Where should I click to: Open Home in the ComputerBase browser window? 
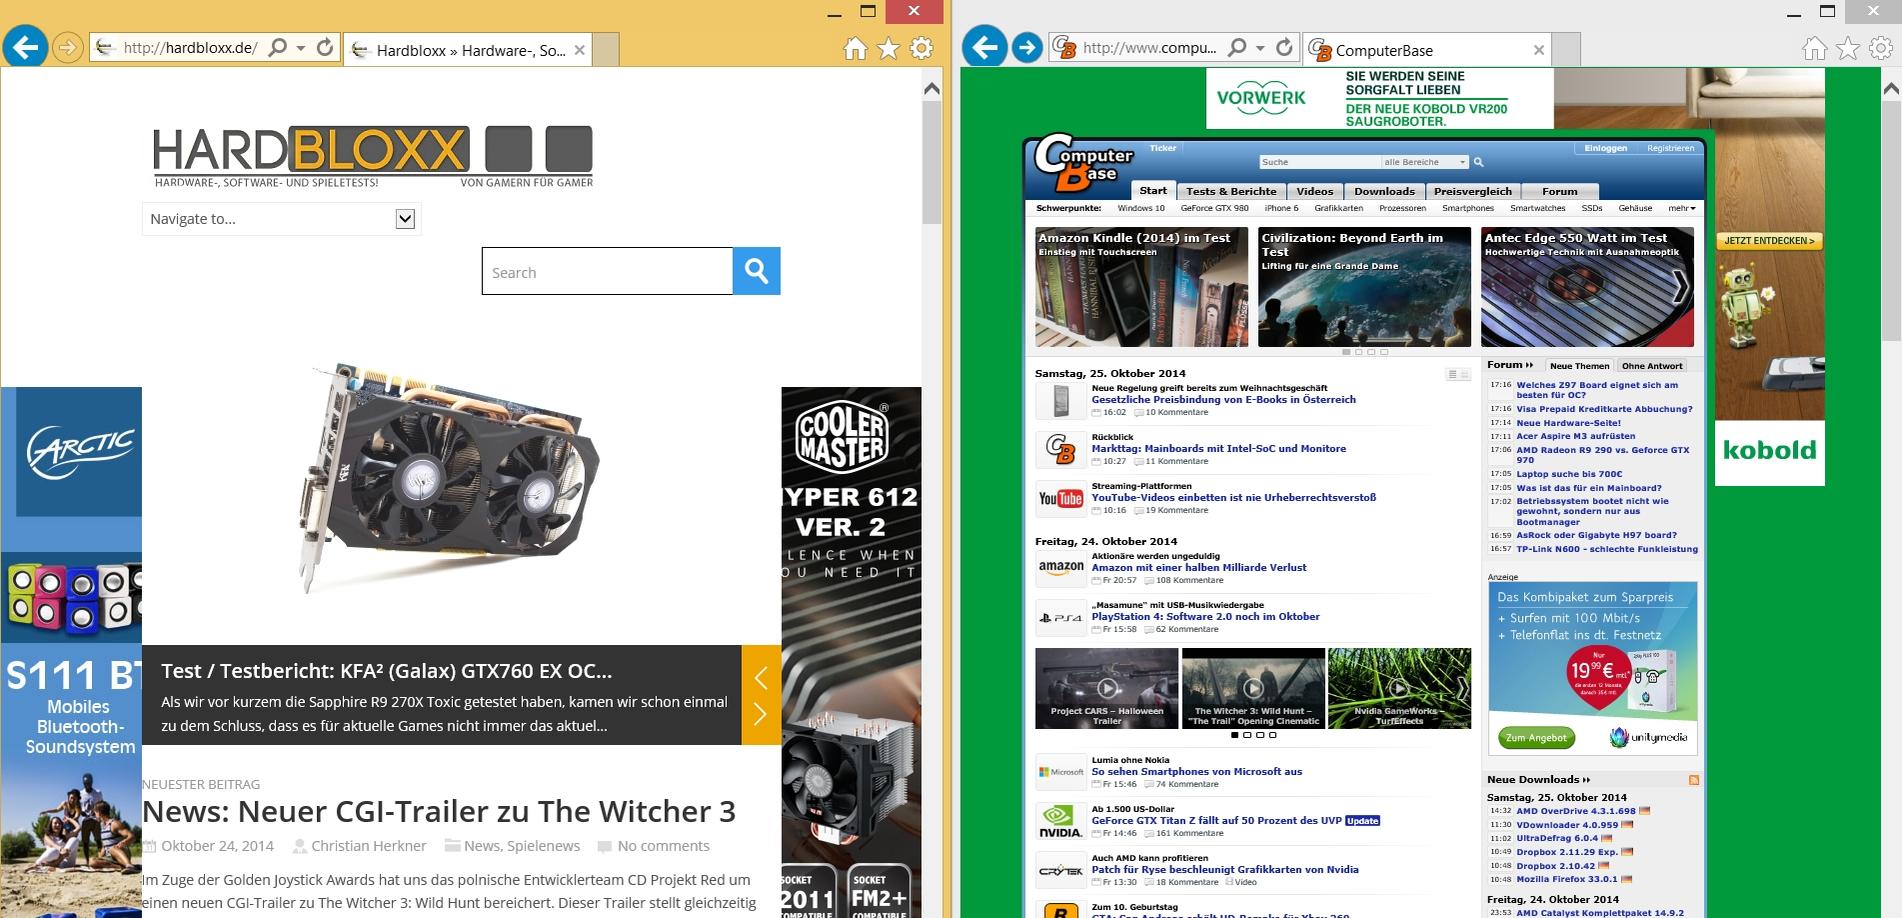point(1815,48)
